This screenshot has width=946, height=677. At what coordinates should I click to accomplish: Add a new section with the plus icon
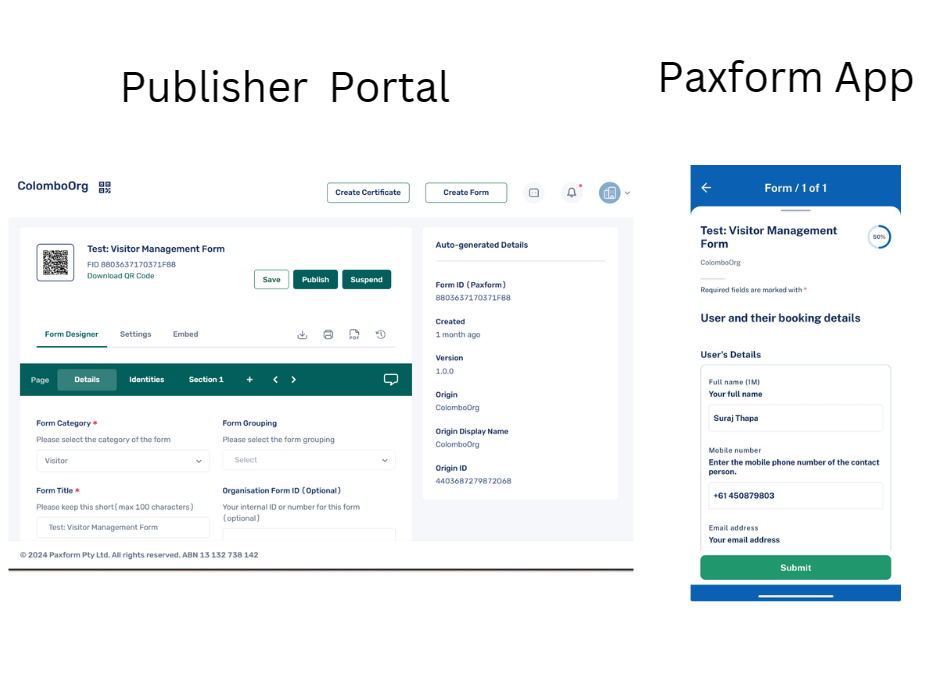tap(248, 379)
